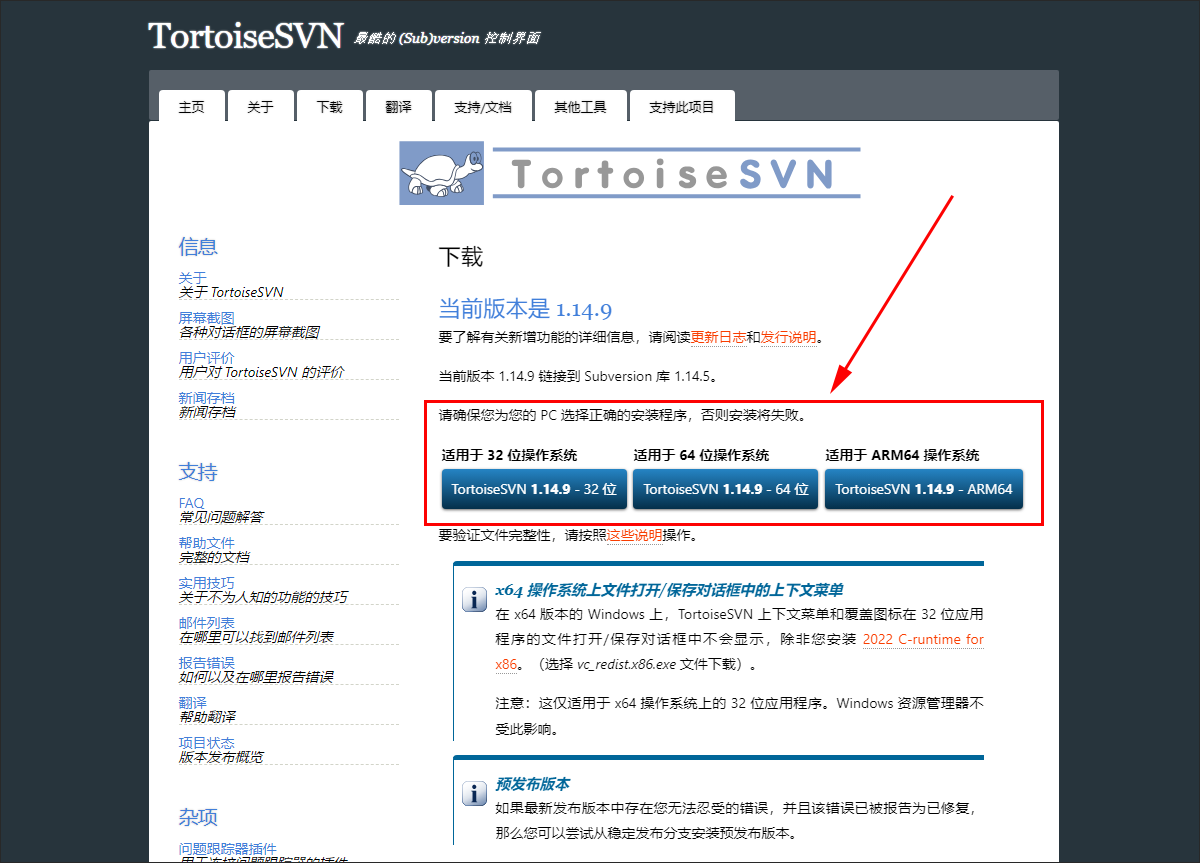Screen dimensions: 1200x863
Task: Download TortoiseSVN 1.14.9 ARM64 installer
Action: click(924, 489)
